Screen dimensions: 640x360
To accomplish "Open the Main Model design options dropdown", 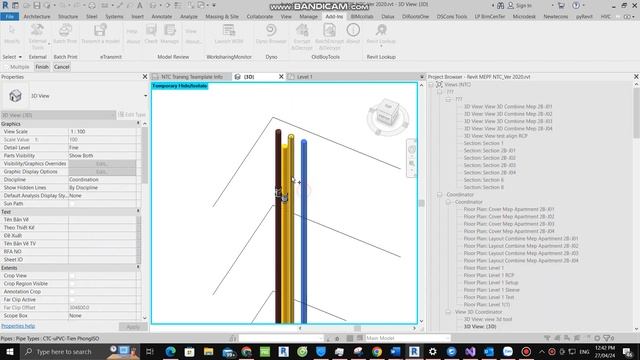I will click(407, 338).
